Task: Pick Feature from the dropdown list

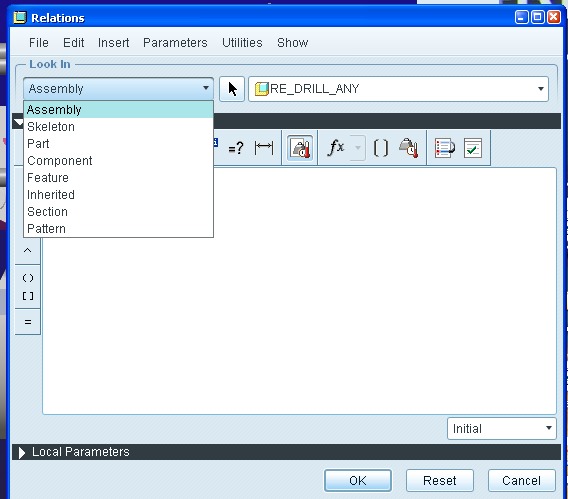Action: (x=118, y=178)
